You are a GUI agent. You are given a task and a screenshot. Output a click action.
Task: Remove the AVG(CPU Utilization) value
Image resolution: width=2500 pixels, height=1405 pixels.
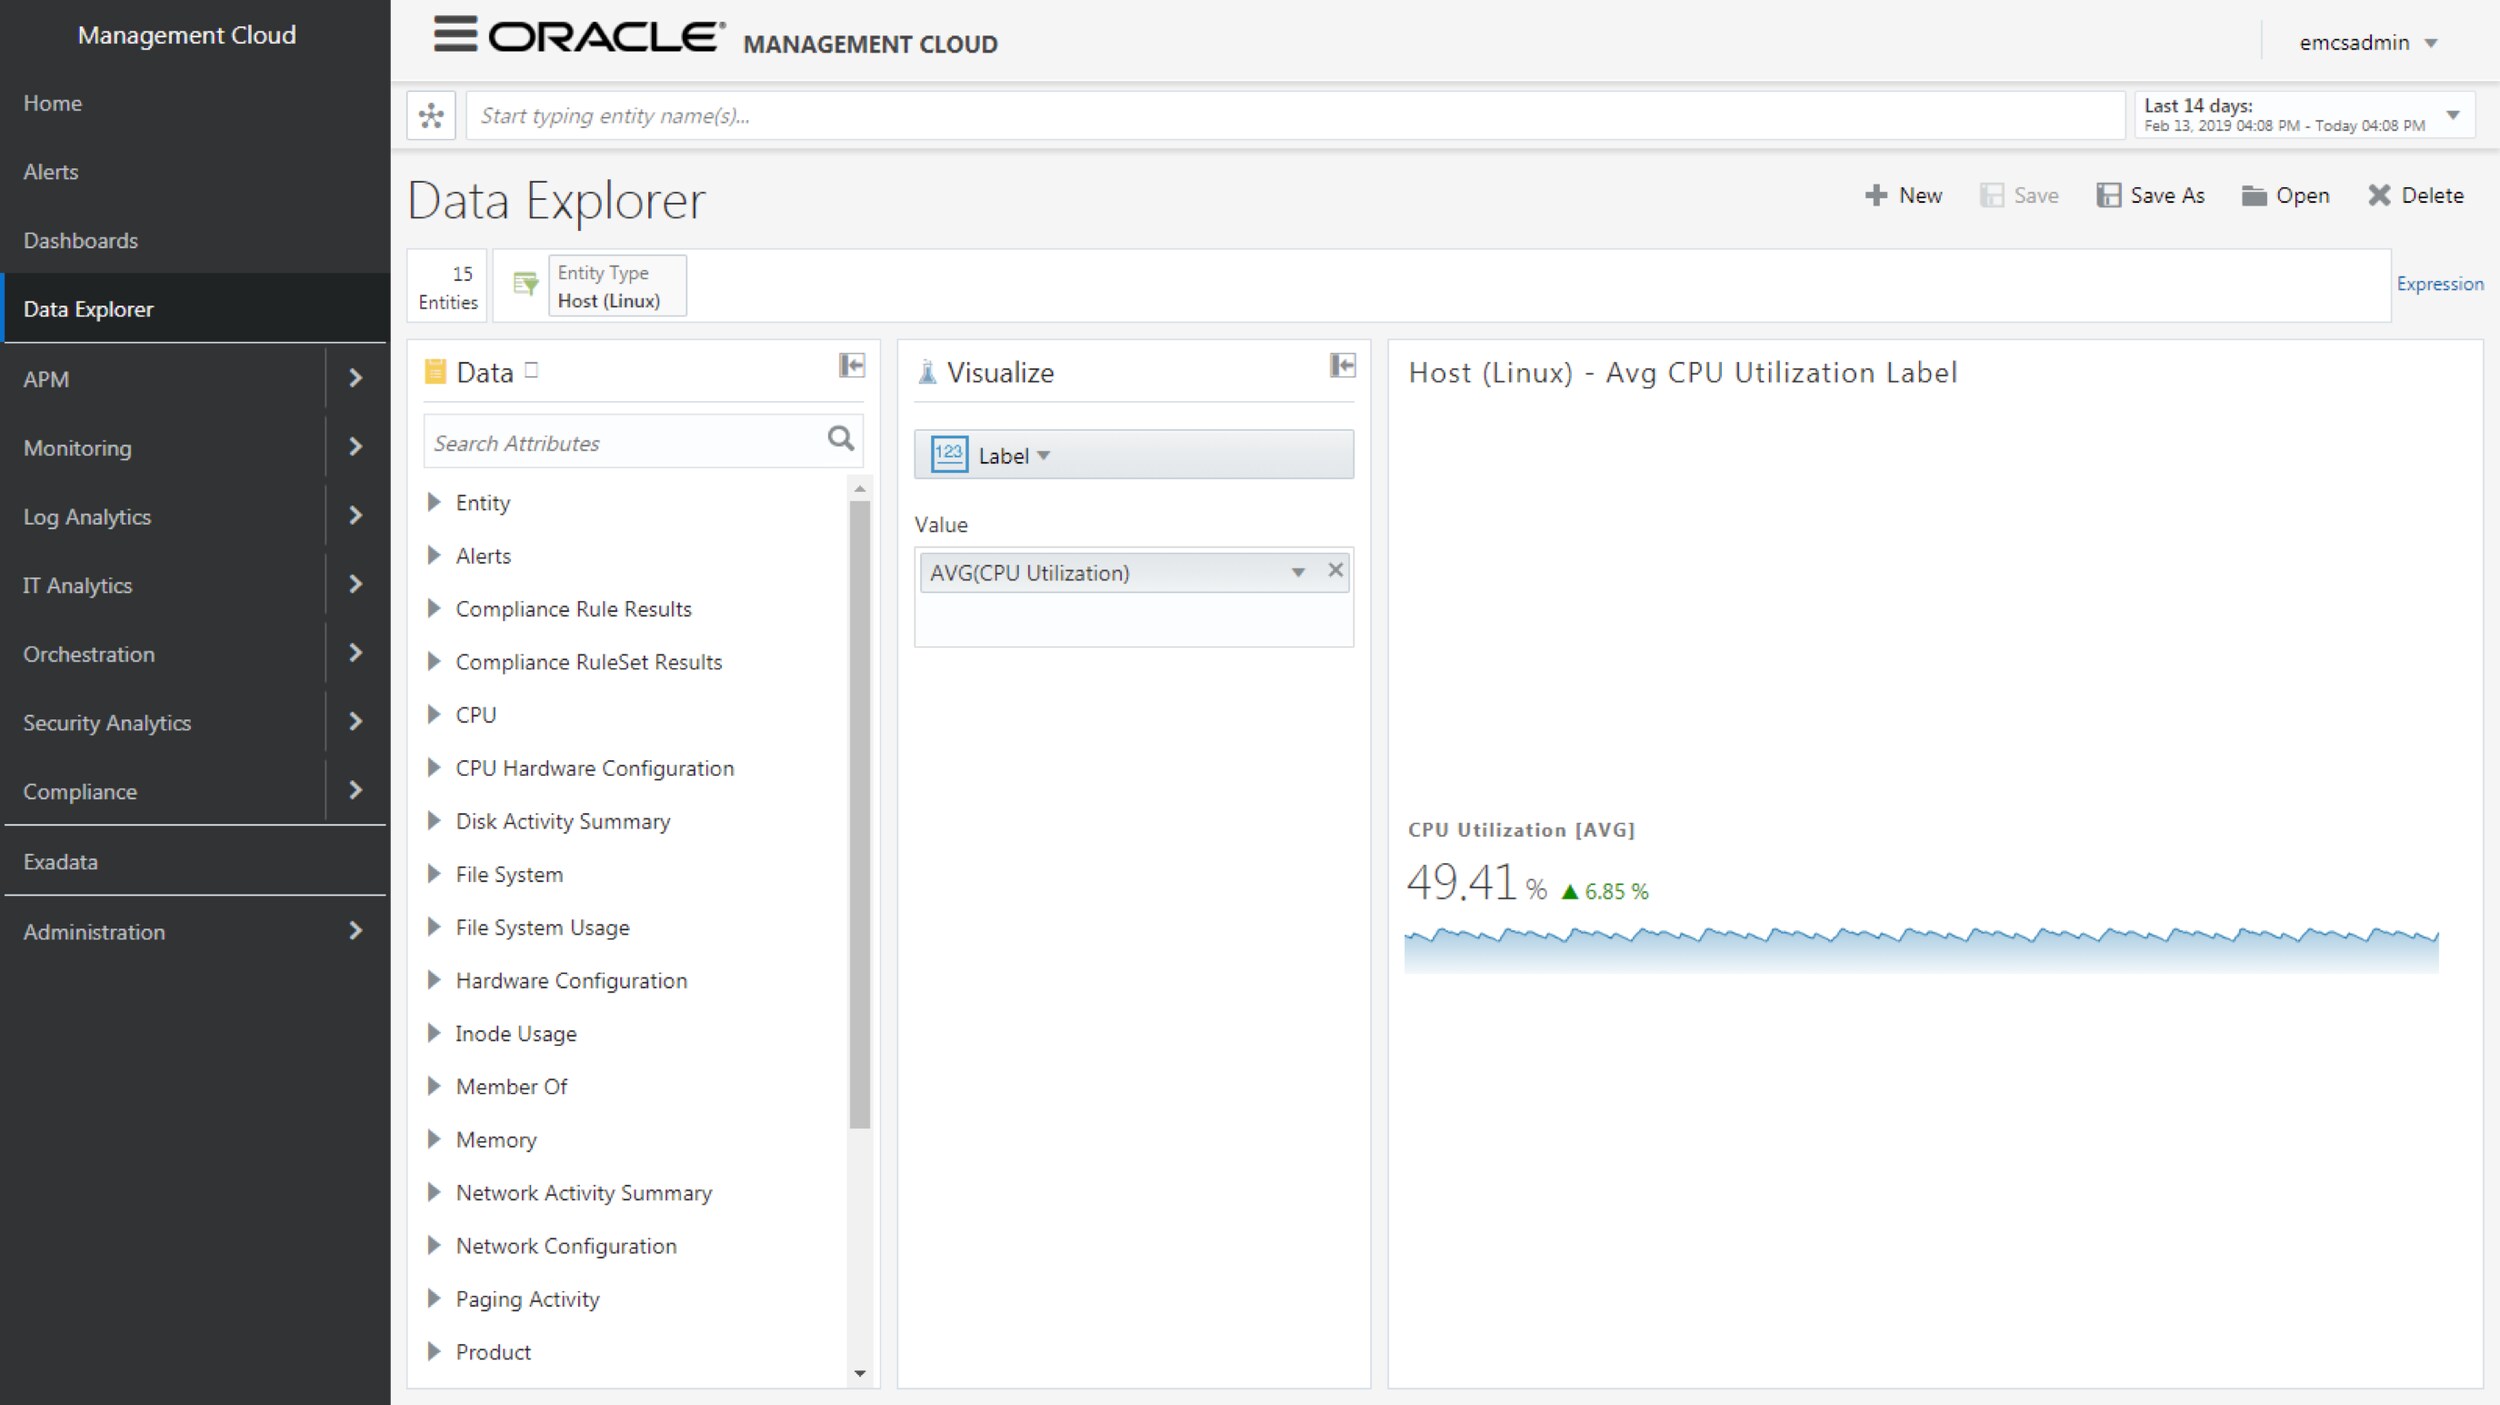[x=1335, y=570]
